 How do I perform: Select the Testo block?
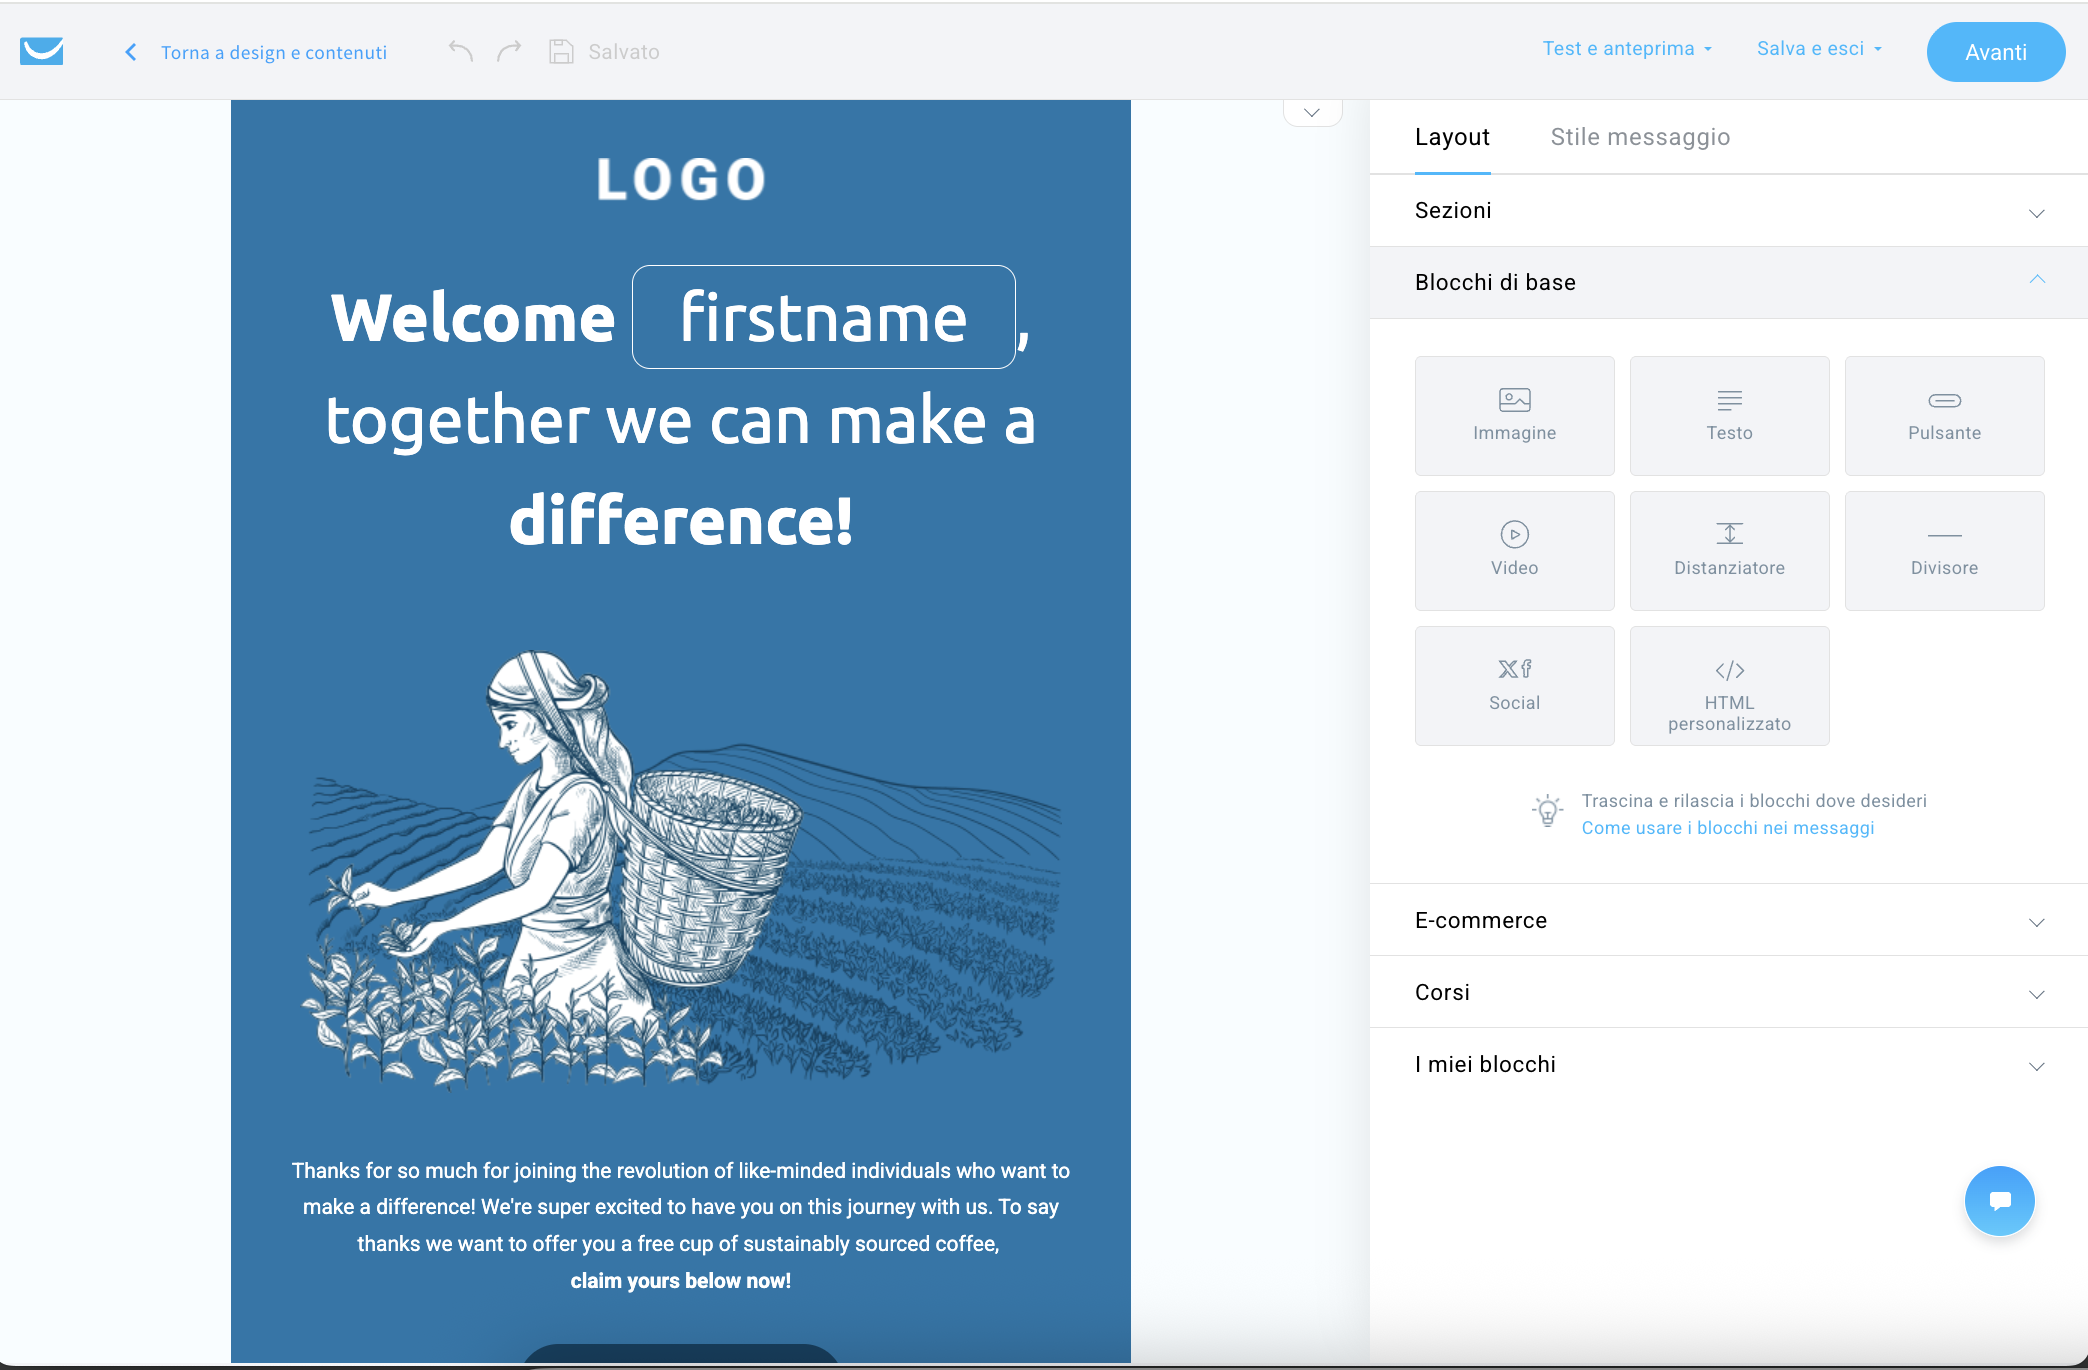pyautogui.click(x=1729, y=416)
